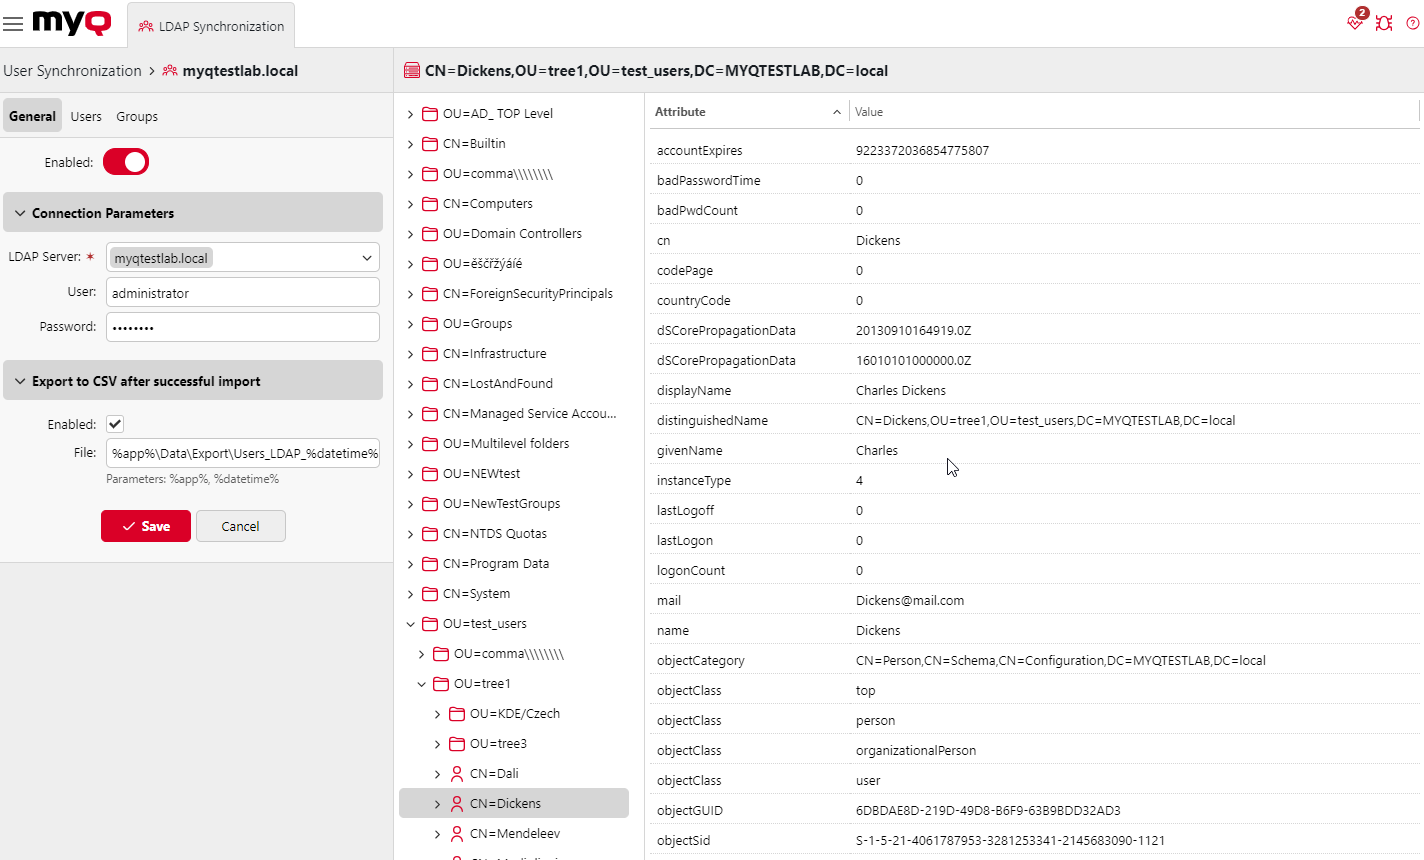Viewport: 1424px width, 860px height.
Task: Open help using the question mark icon
Action: click(1412, 22)
